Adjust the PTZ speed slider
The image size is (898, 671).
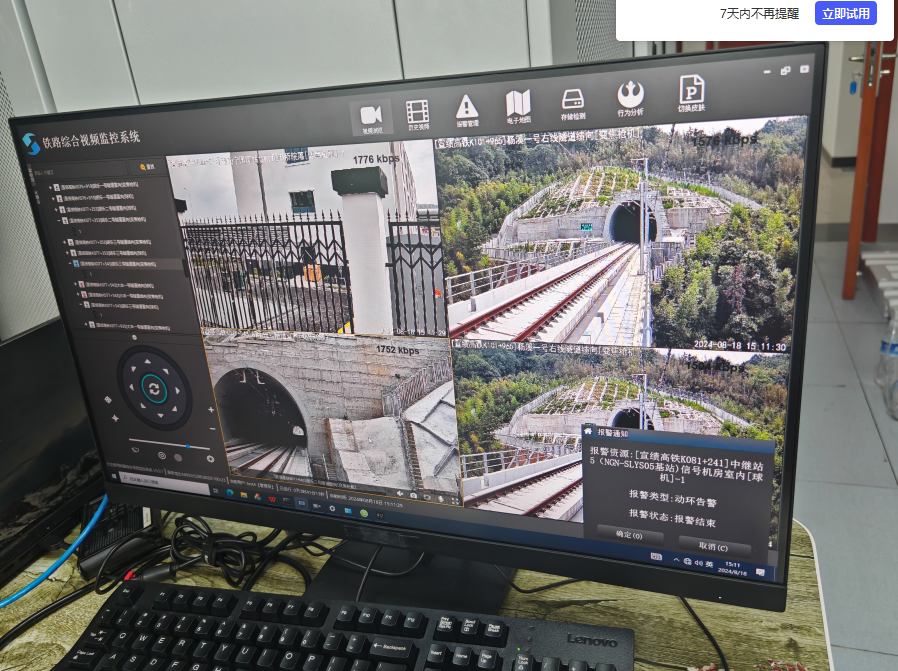[187, 444]
